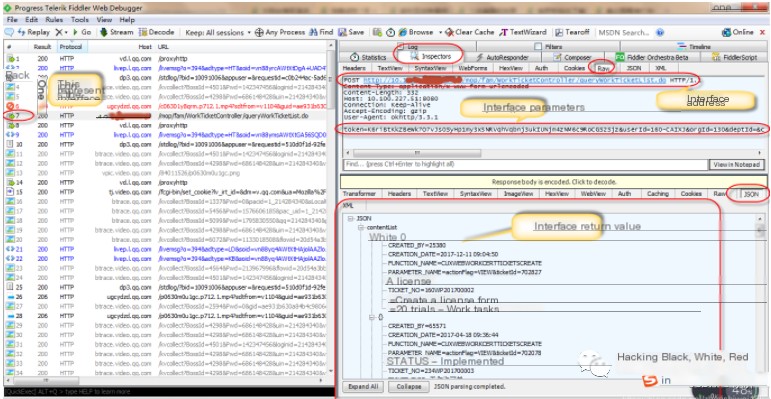Click the Tearoff toolbar button

(572, 32)
